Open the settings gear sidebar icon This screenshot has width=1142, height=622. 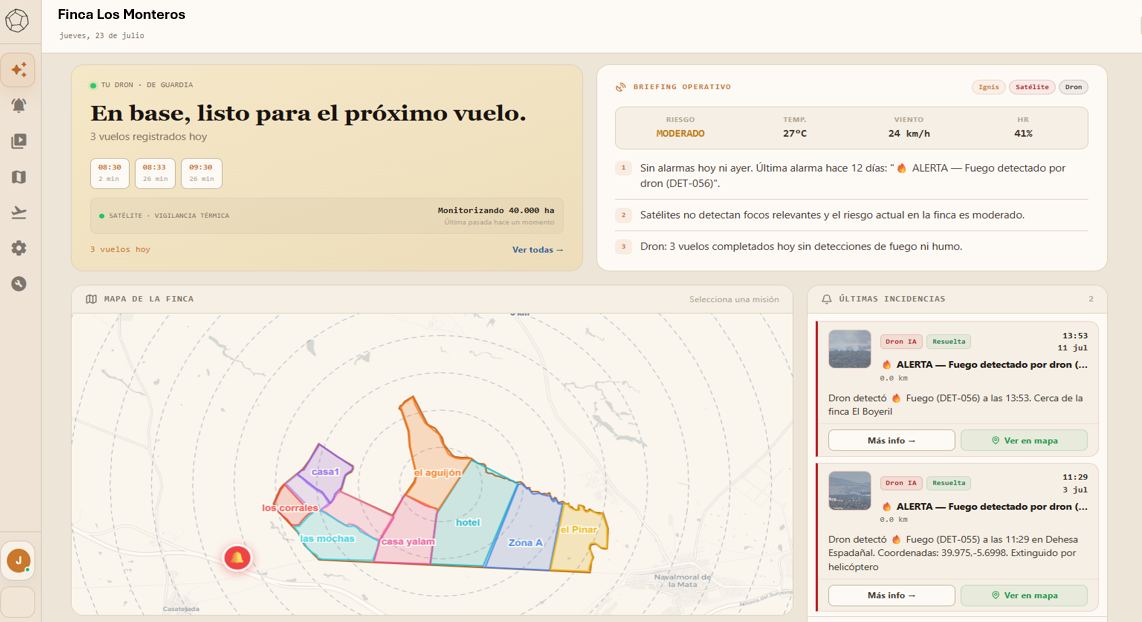pos(19,248)
